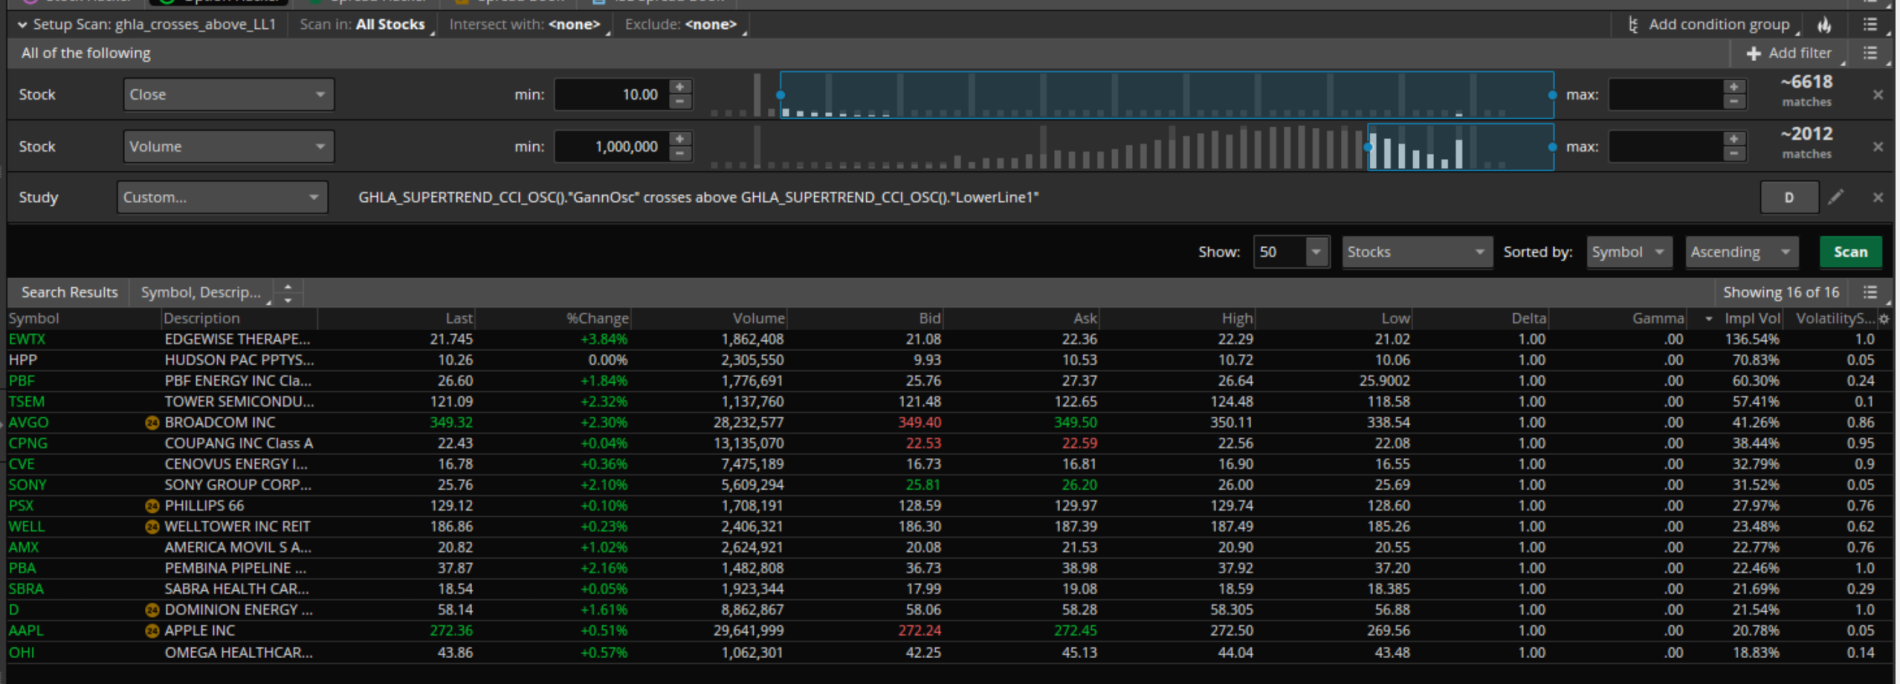Click the gear icon in the column header
Viewport: 1900px width, 684px height.
(x=1884, y=319)
